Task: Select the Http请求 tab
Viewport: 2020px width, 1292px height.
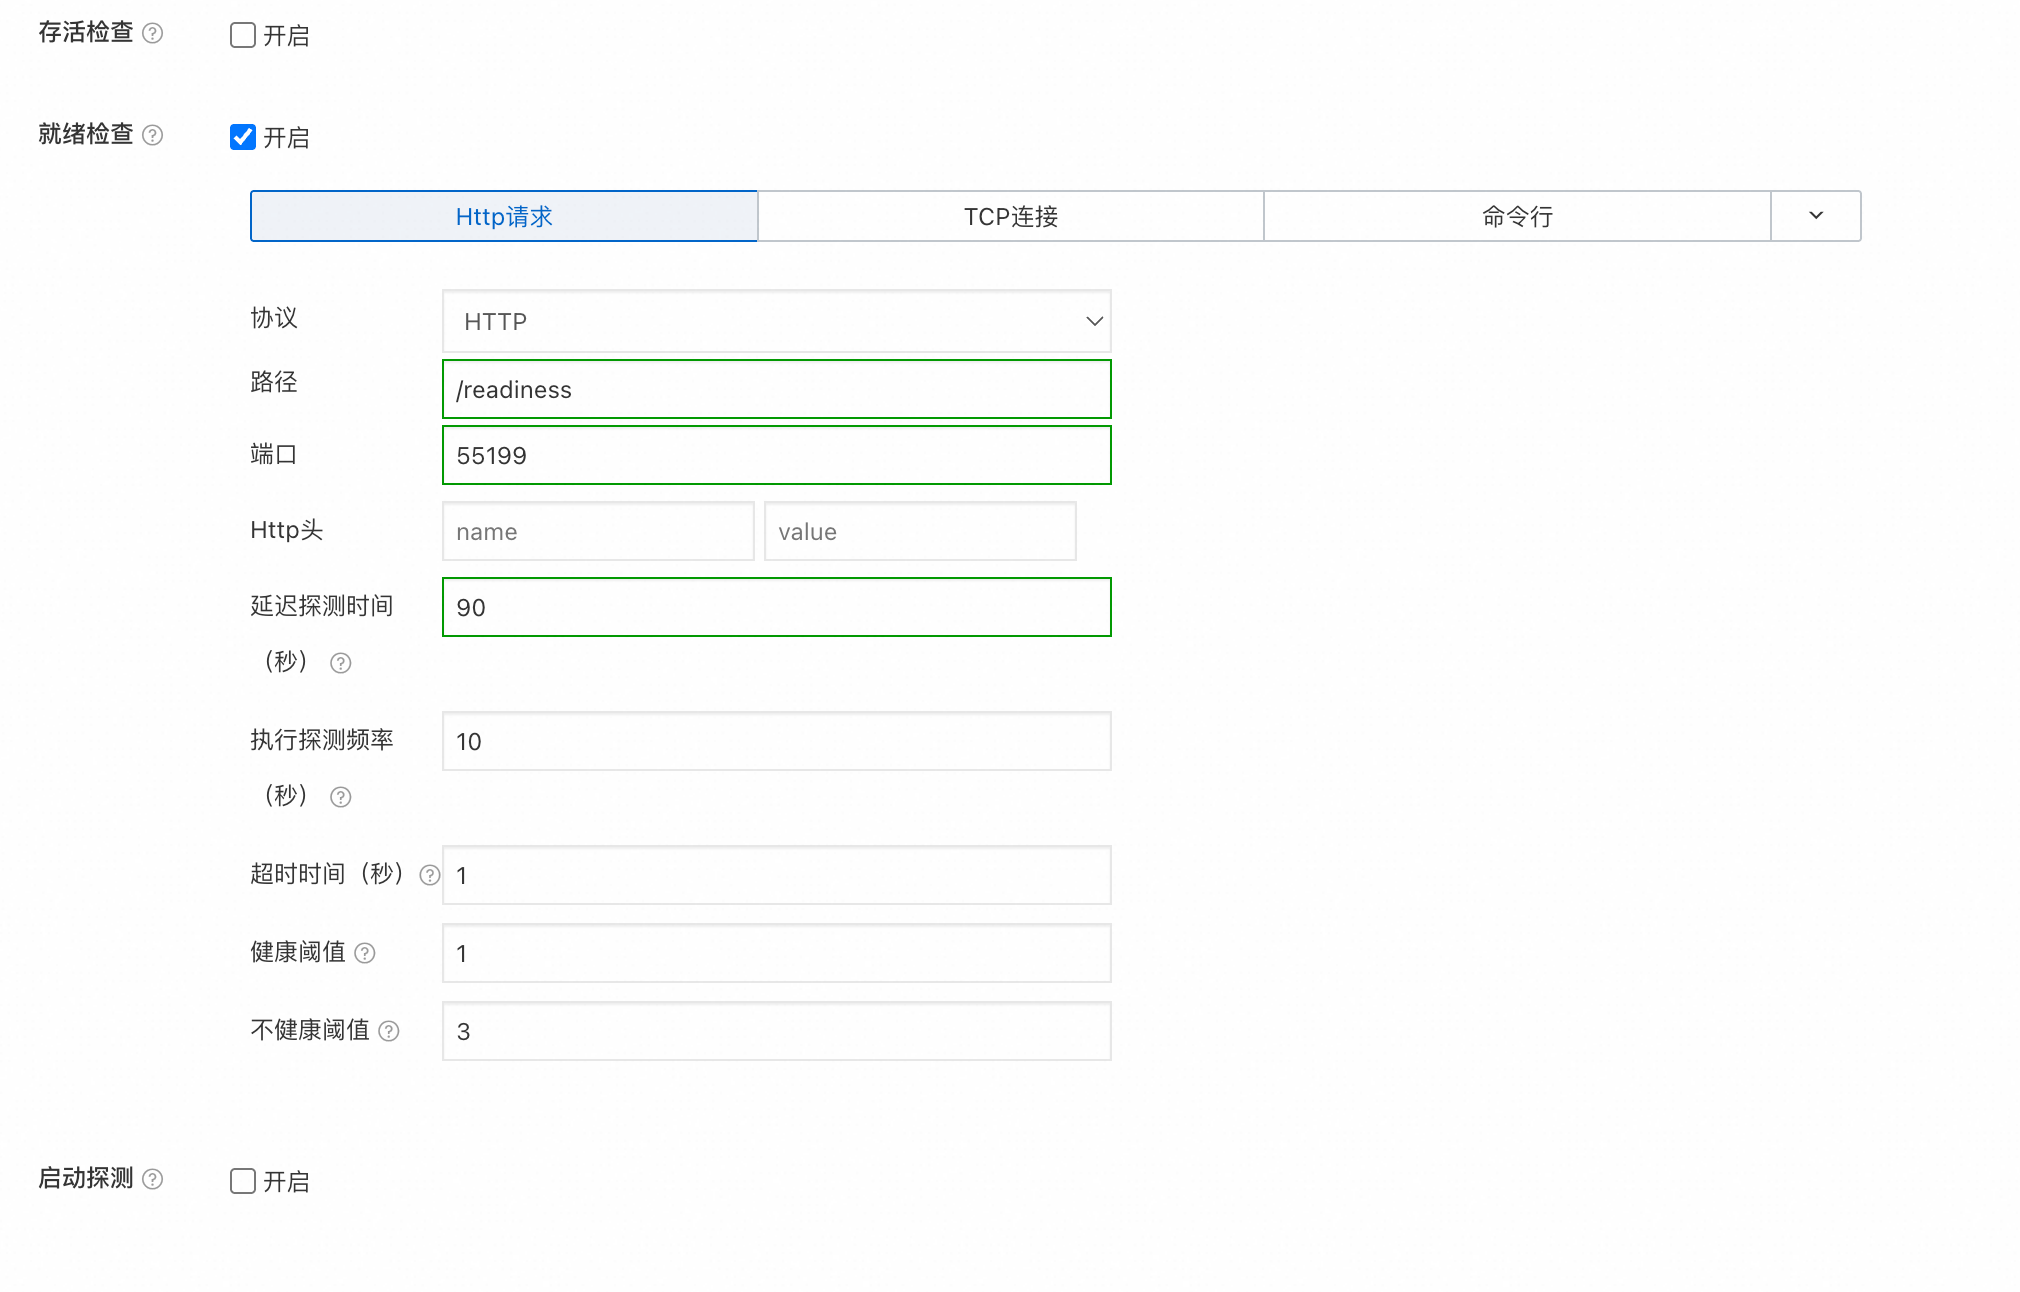Action: [x=504, y=217]
